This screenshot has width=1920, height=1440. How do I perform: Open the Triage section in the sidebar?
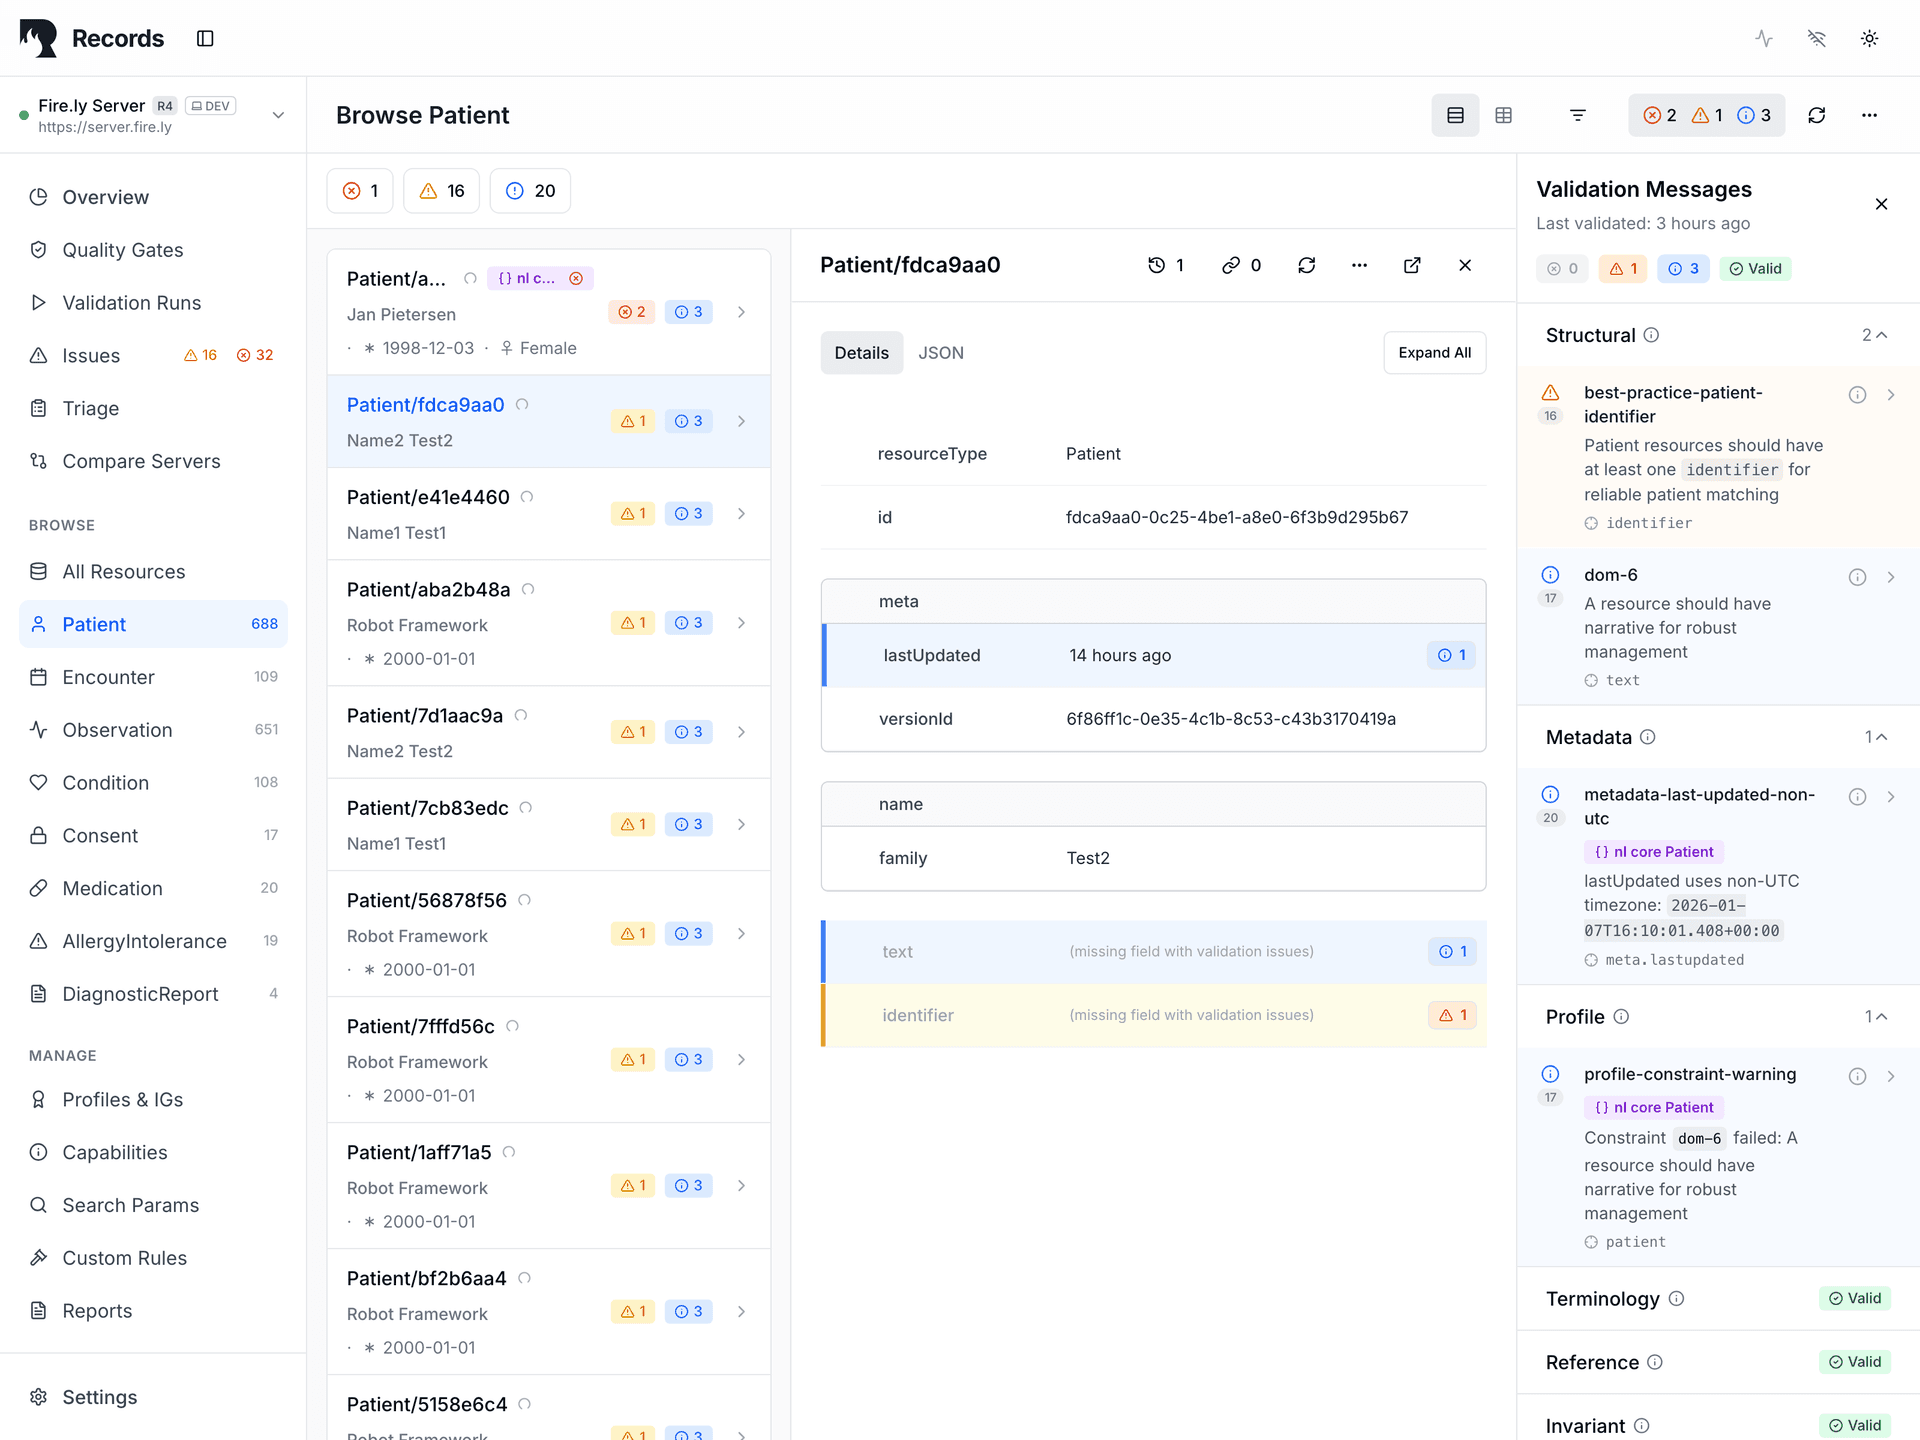[x=91, y=408]
